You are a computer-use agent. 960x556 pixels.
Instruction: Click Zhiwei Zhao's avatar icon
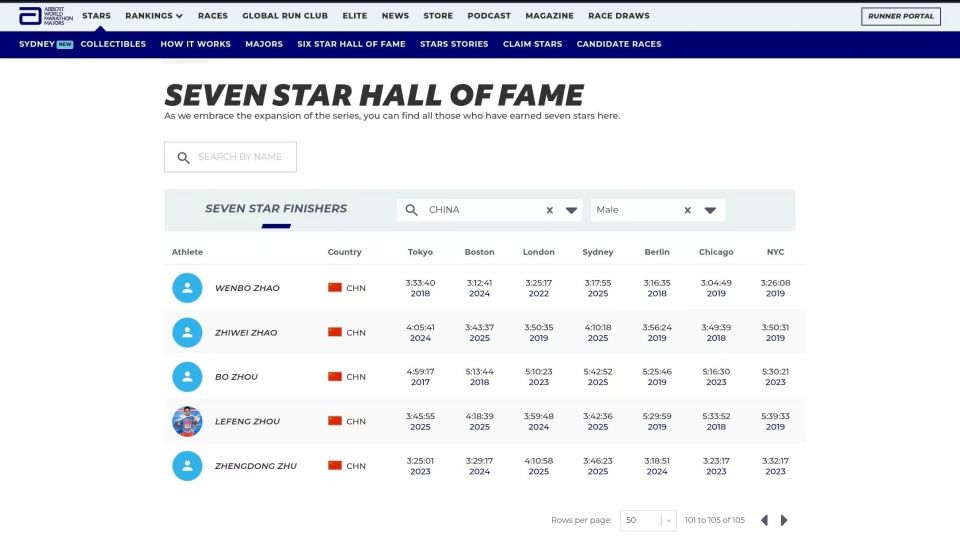click(187, 332)
